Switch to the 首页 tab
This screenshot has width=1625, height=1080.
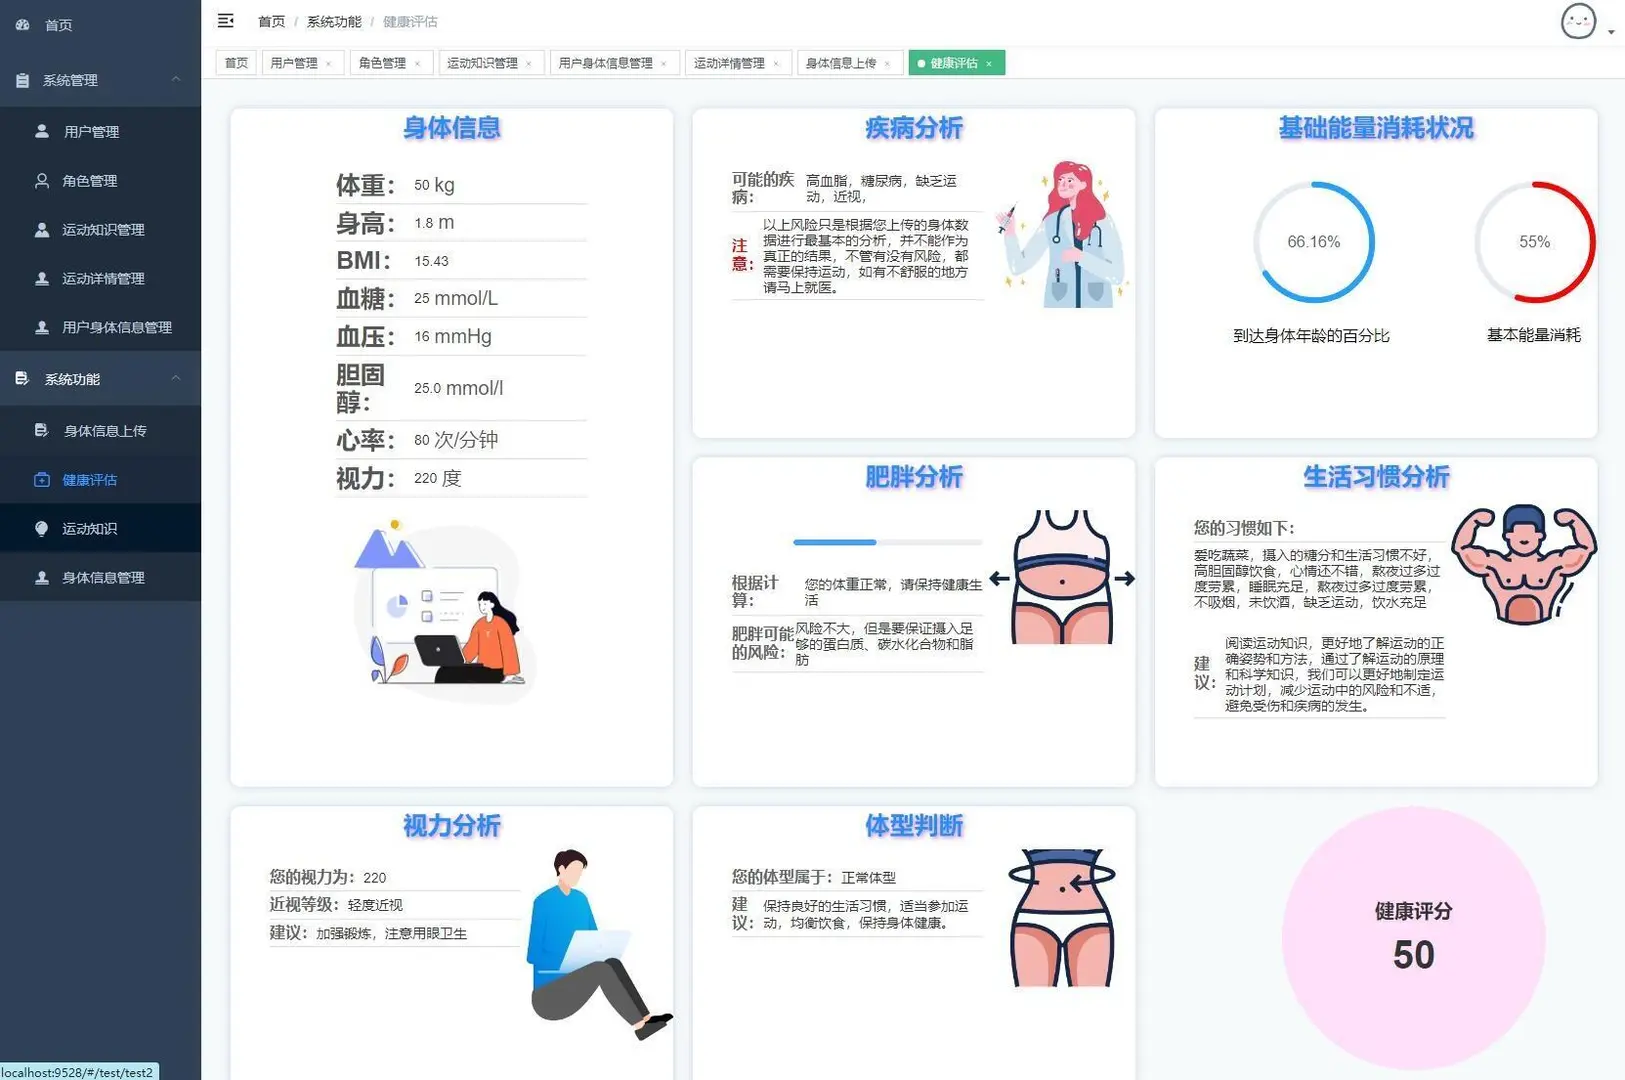coord(236,62)
